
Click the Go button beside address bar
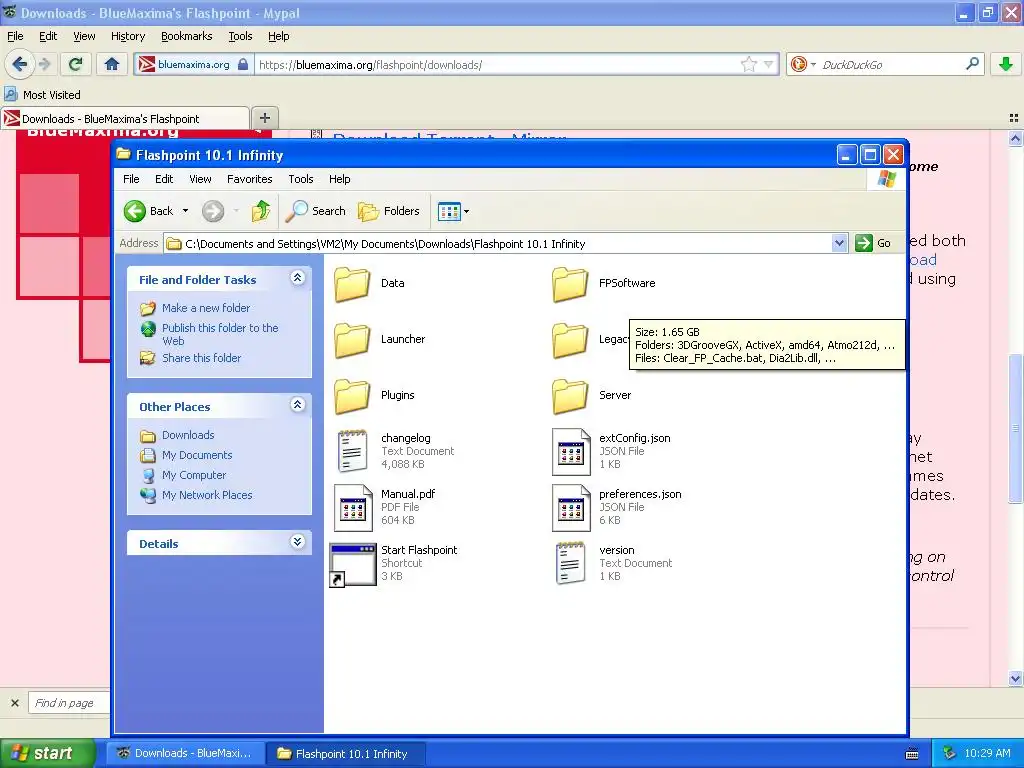874,244
